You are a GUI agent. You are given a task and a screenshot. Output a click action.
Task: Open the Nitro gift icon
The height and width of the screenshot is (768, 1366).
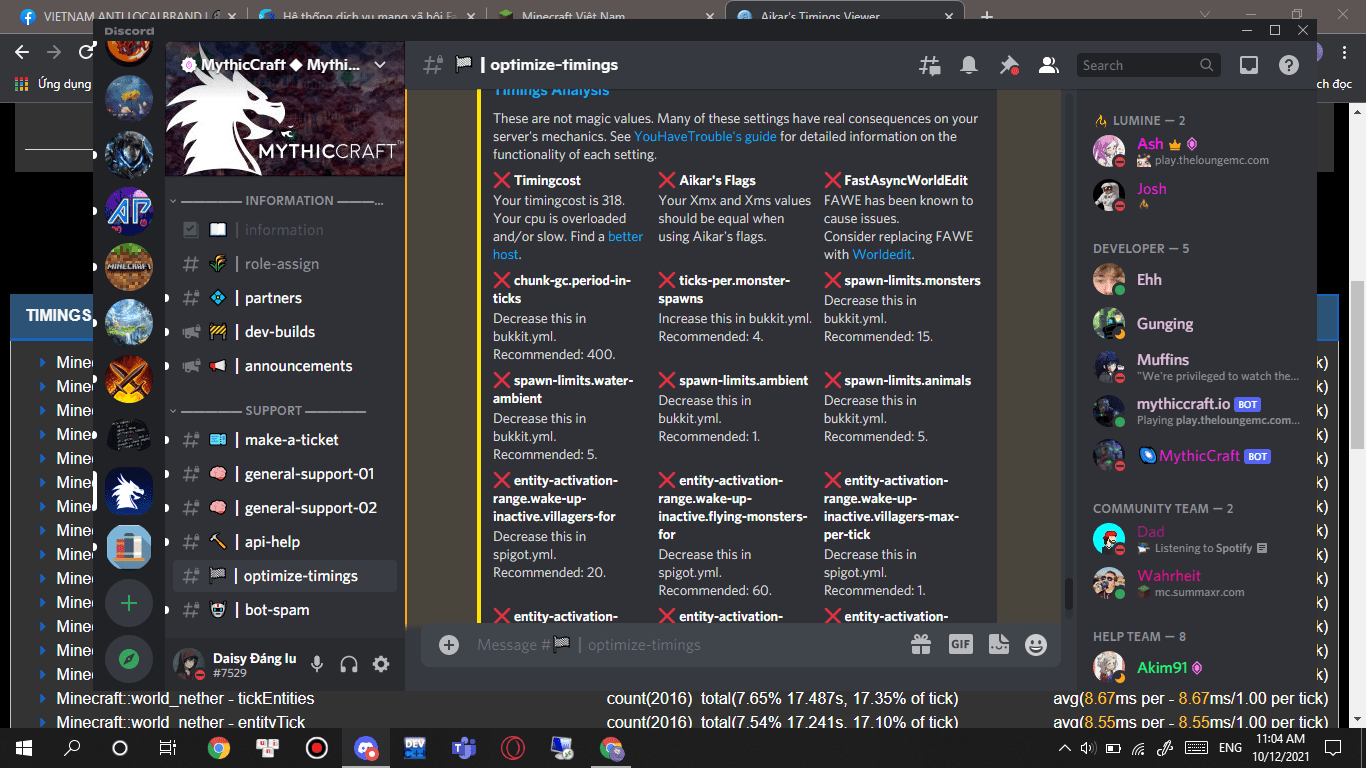[x=921, y=645]
